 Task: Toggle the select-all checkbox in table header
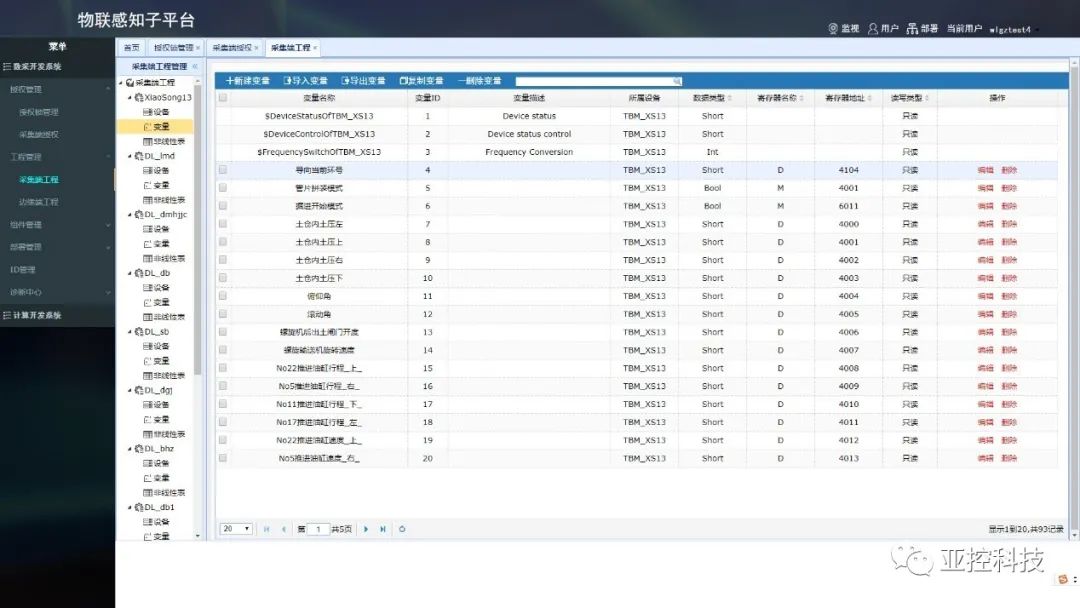222,98
